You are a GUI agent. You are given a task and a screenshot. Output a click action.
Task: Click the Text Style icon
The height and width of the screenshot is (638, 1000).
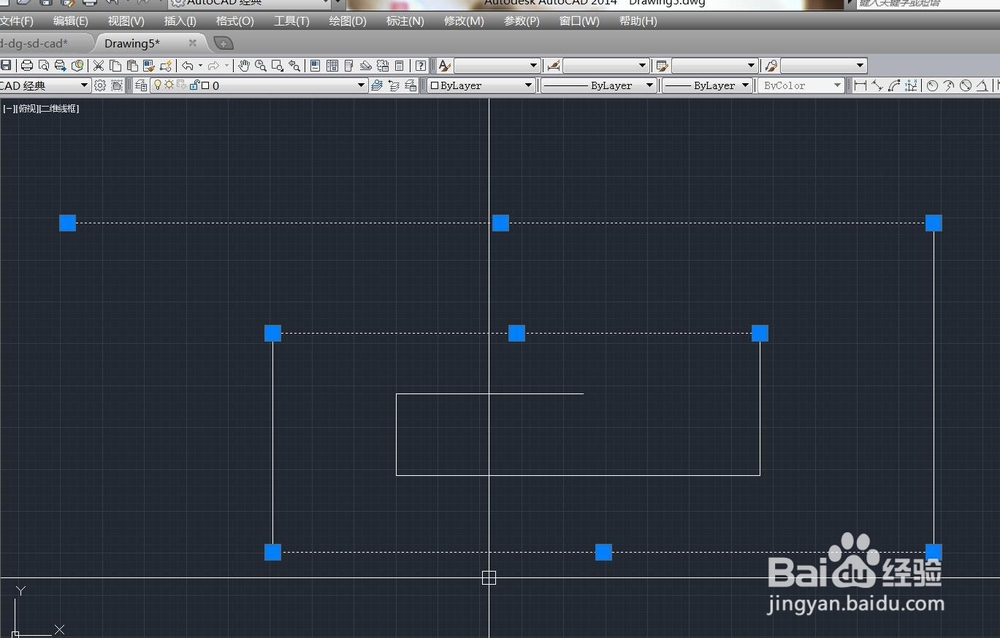point(445,65)
